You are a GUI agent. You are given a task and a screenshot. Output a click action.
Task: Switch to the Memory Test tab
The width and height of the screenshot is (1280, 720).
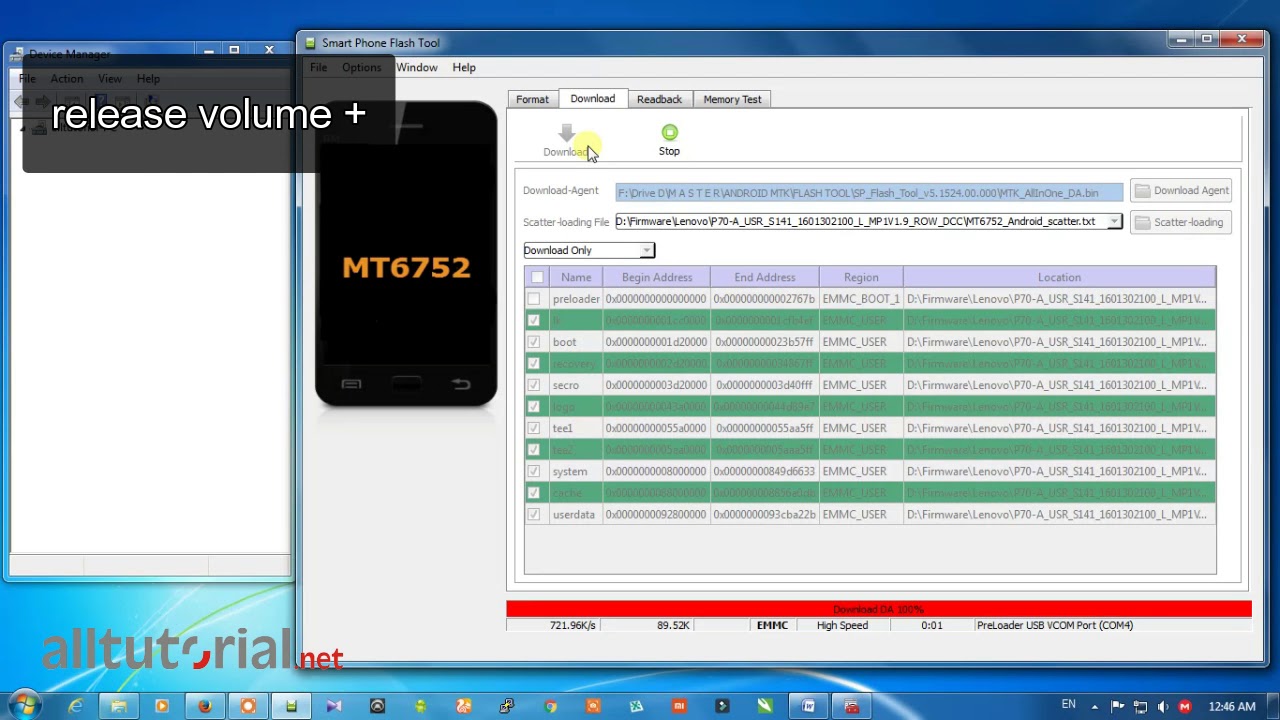pos(732,99)
